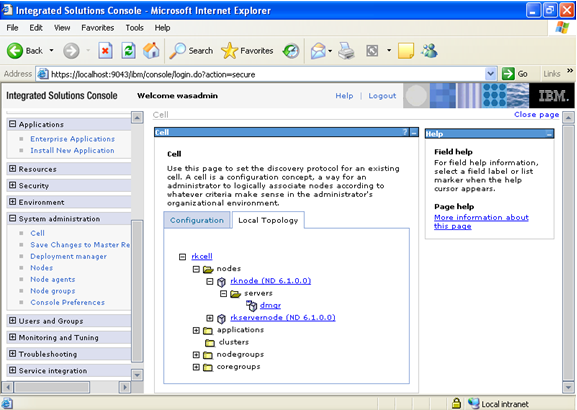The width and height of the screenshot is (577, 410).
Task: Click the clusters folder icon
Action: tap(210, 343)
